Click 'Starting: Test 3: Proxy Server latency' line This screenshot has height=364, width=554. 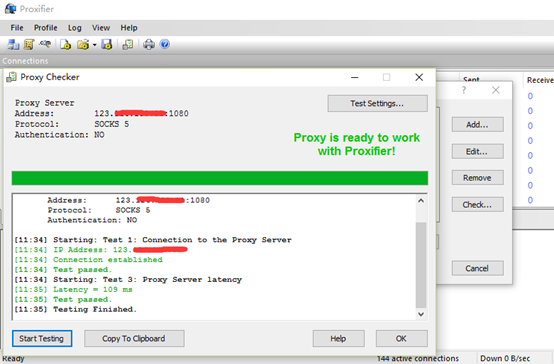coord(128,280)
